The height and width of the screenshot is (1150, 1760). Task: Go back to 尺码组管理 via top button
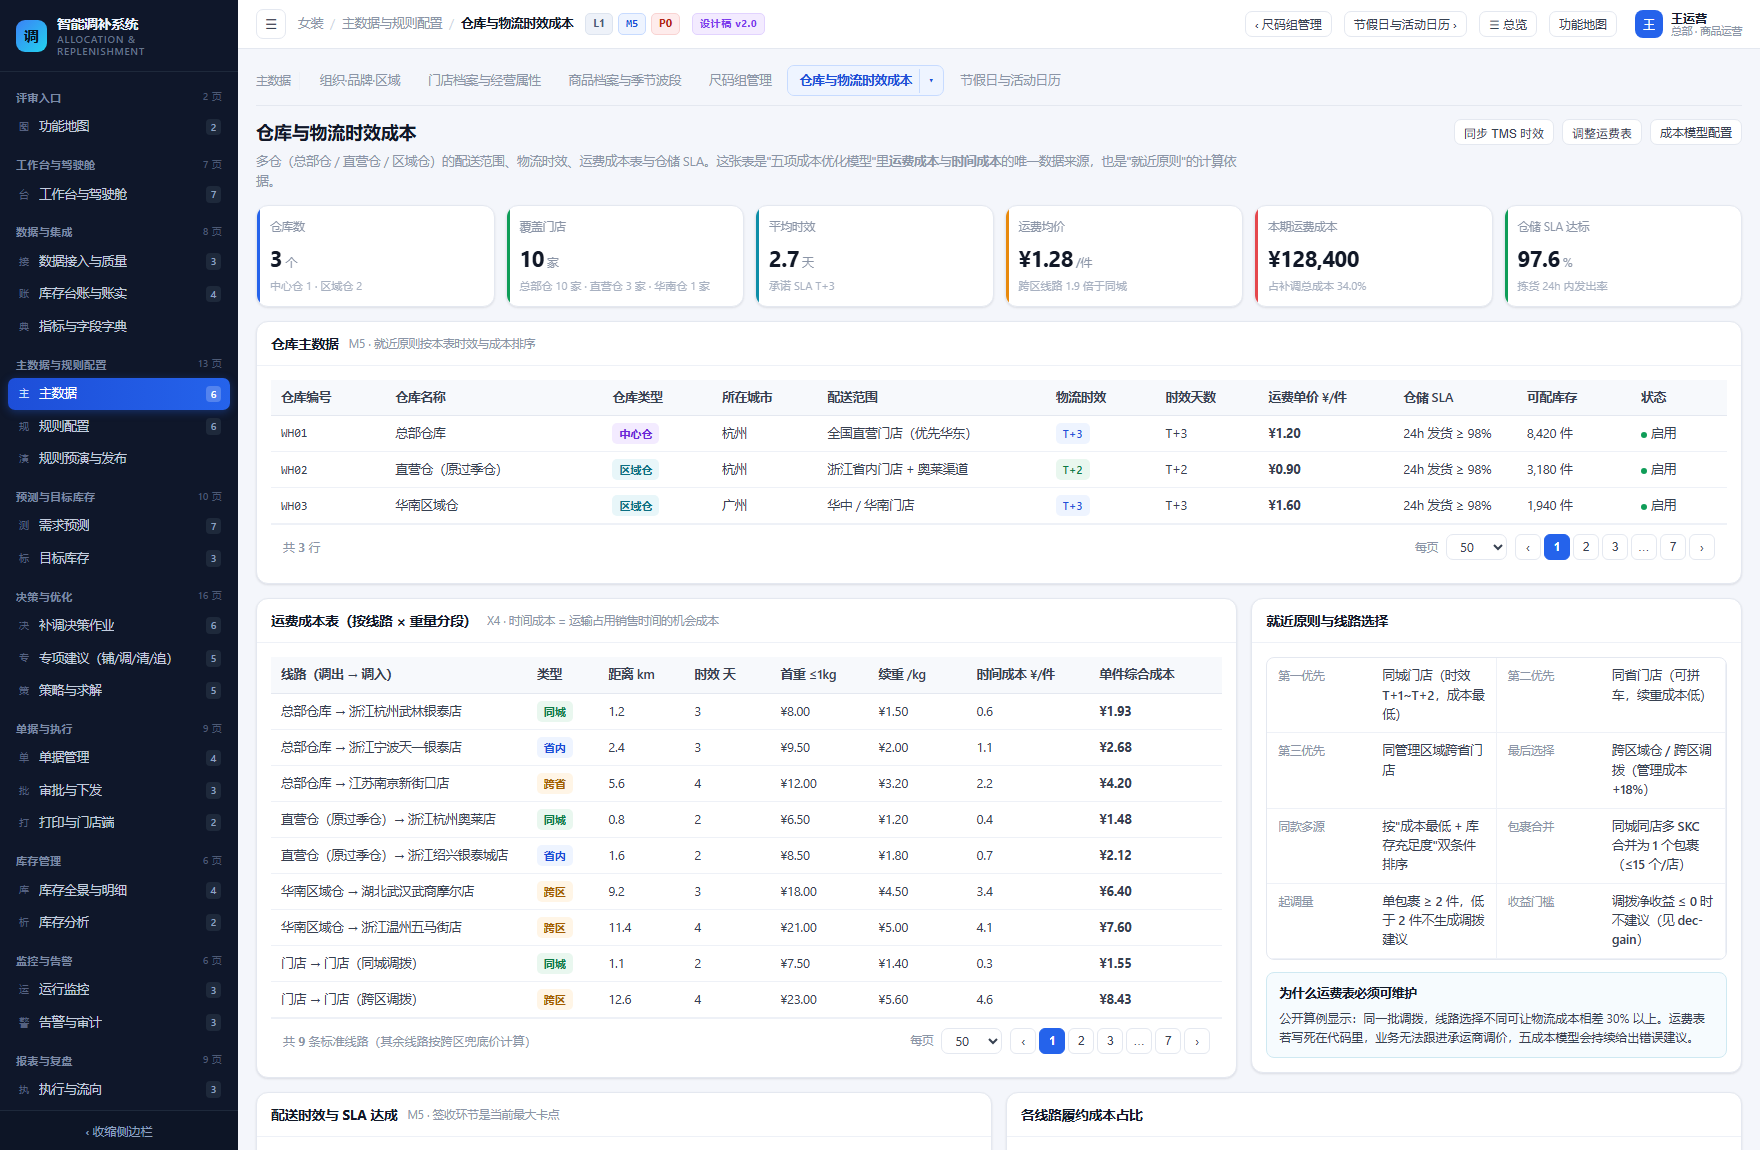1288,24
